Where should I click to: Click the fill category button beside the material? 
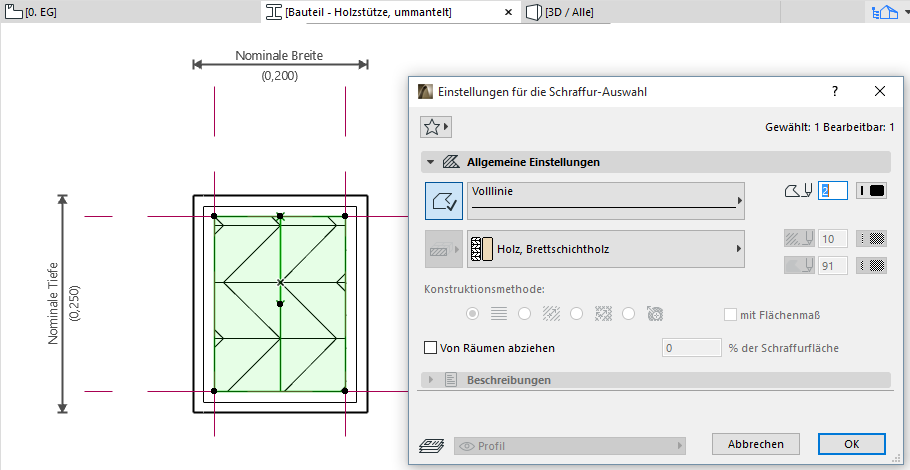coord(444,249)
